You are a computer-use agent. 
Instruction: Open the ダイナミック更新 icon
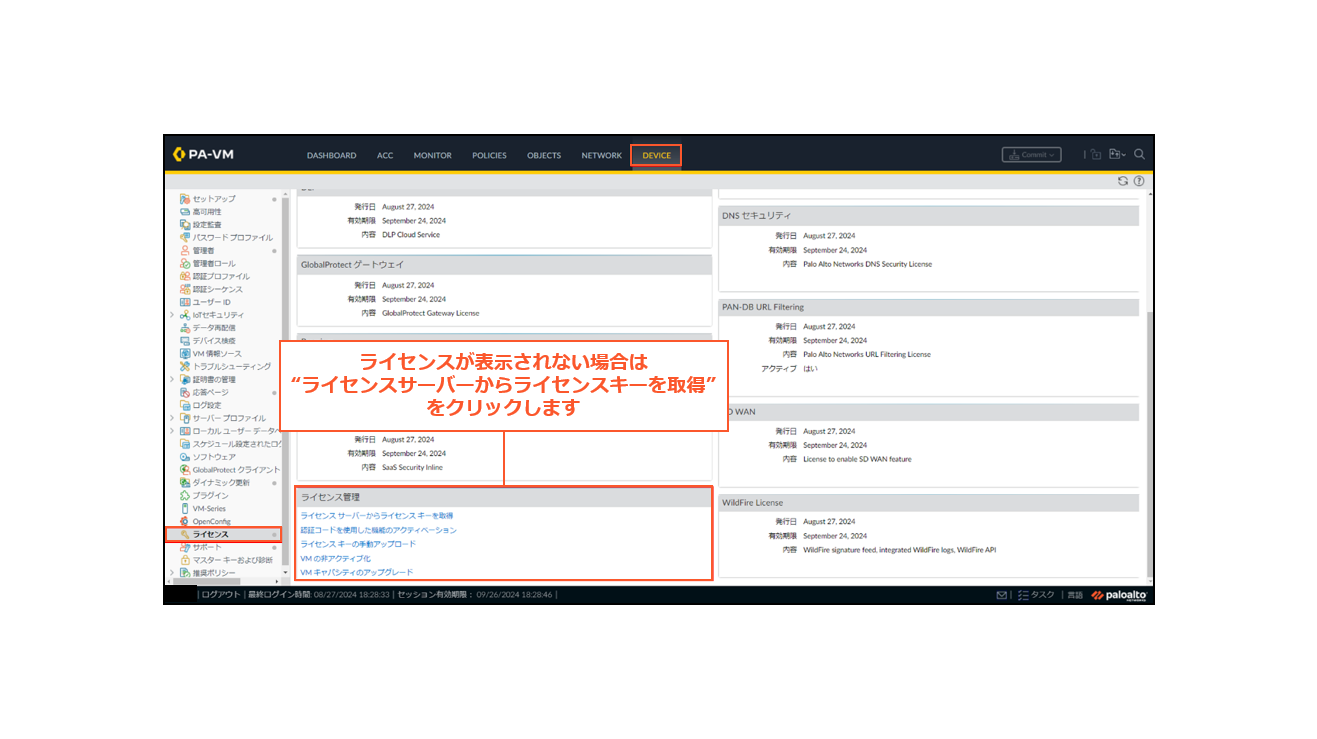point(185,483)
